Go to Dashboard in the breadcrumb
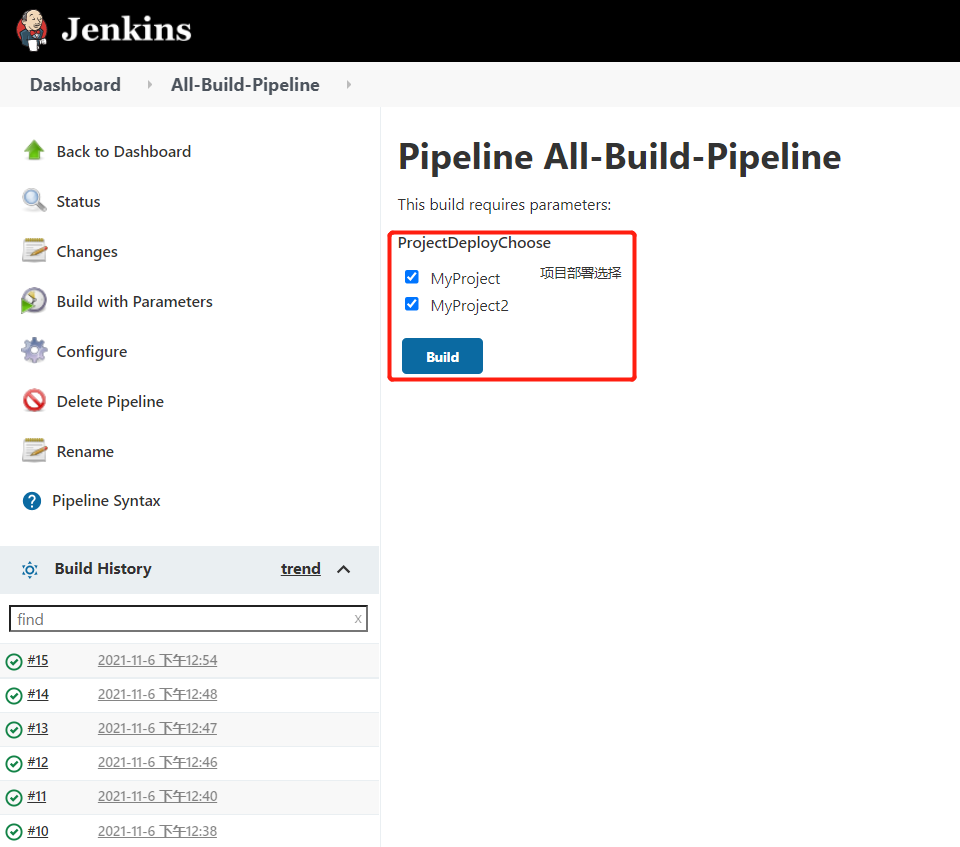 point(75,85)
